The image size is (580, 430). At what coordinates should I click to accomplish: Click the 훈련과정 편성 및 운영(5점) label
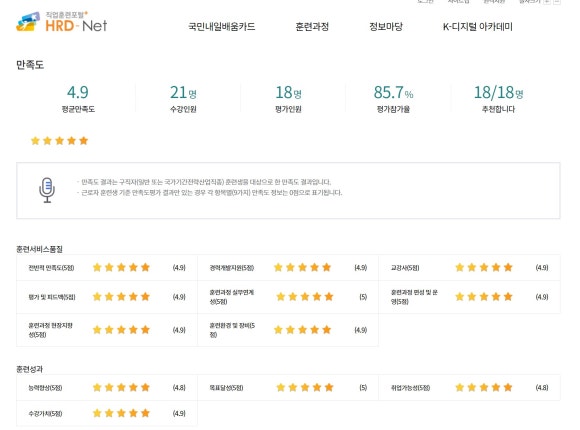click(414, 297)
